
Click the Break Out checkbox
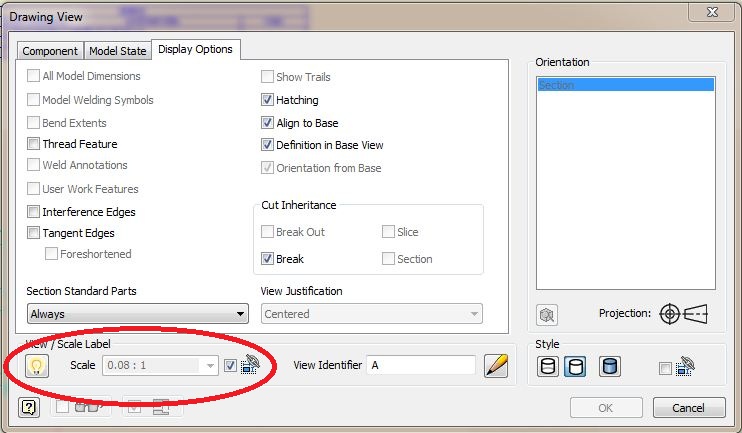pyautogui.click(x=267, y=231)
